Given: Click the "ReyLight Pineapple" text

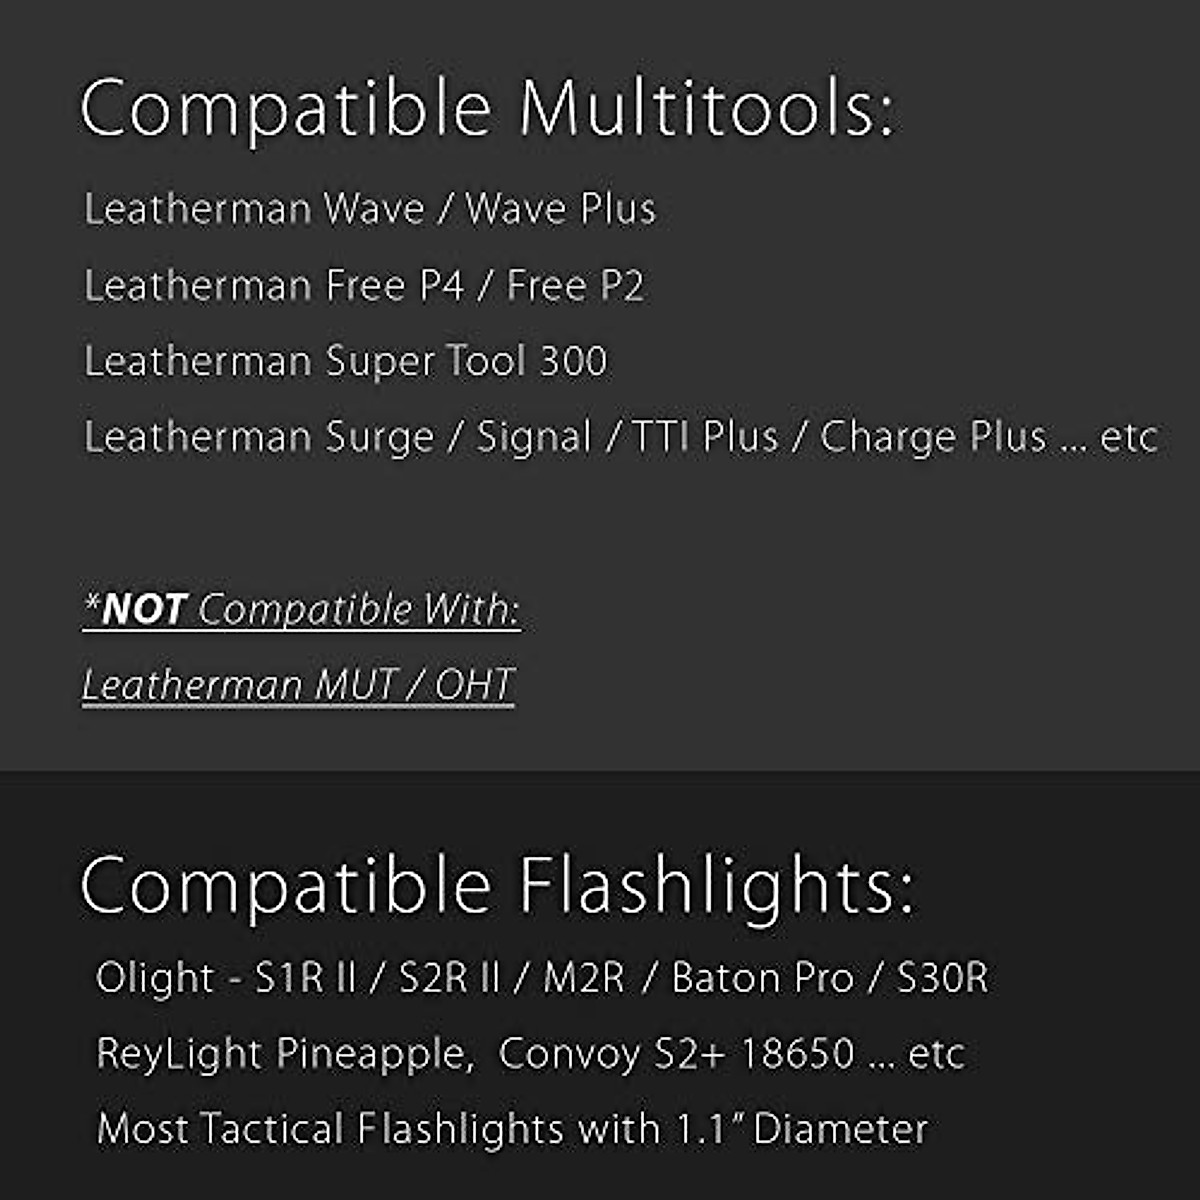Looking at the screenshot, I should 284,1053.
